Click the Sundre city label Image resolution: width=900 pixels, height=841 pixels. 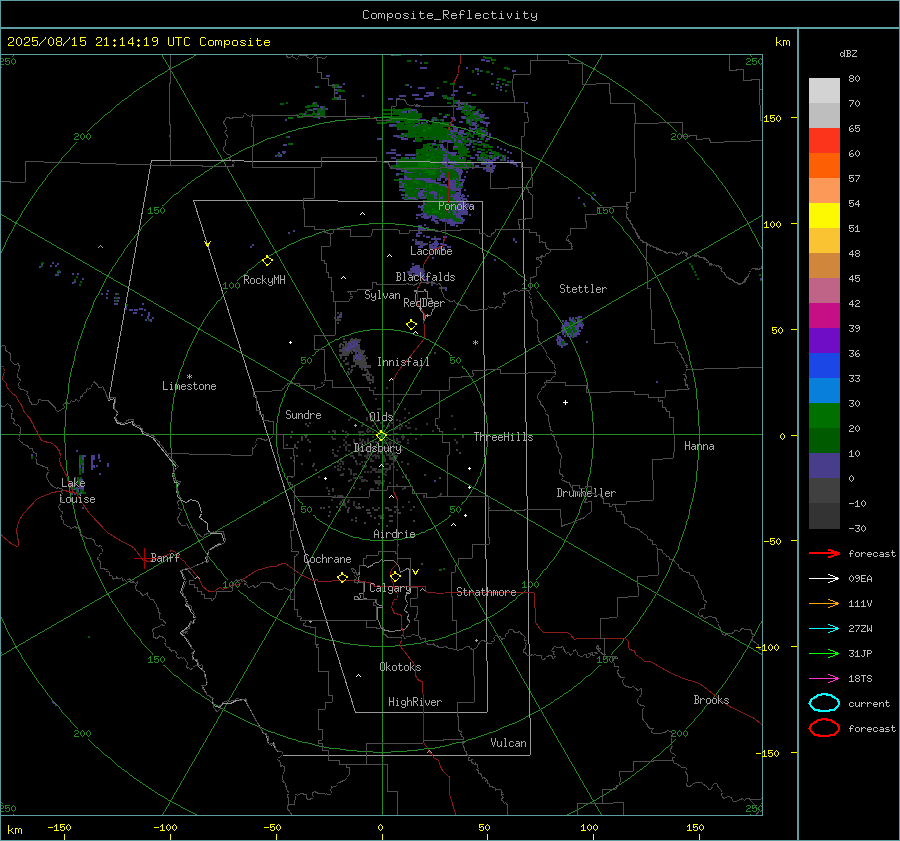303,414
